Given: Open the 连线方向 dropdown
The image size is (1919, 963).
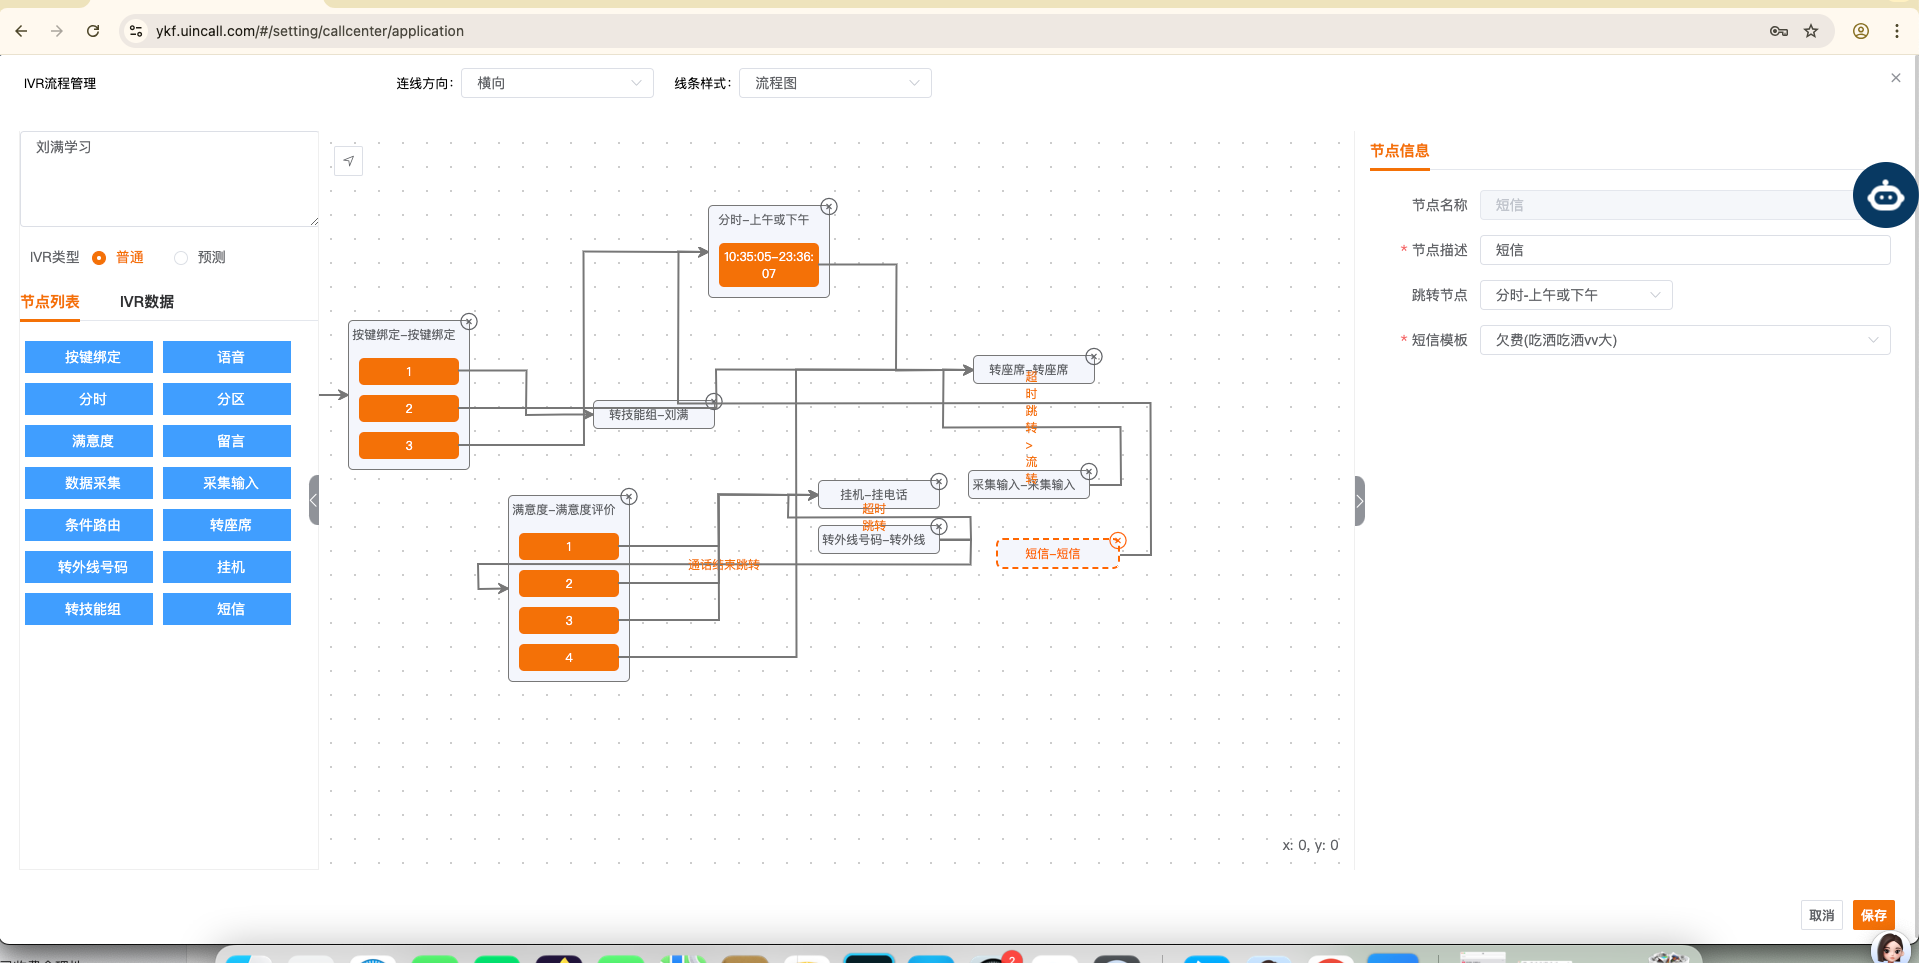Looking at the screenshot, I should pos(557,83).
